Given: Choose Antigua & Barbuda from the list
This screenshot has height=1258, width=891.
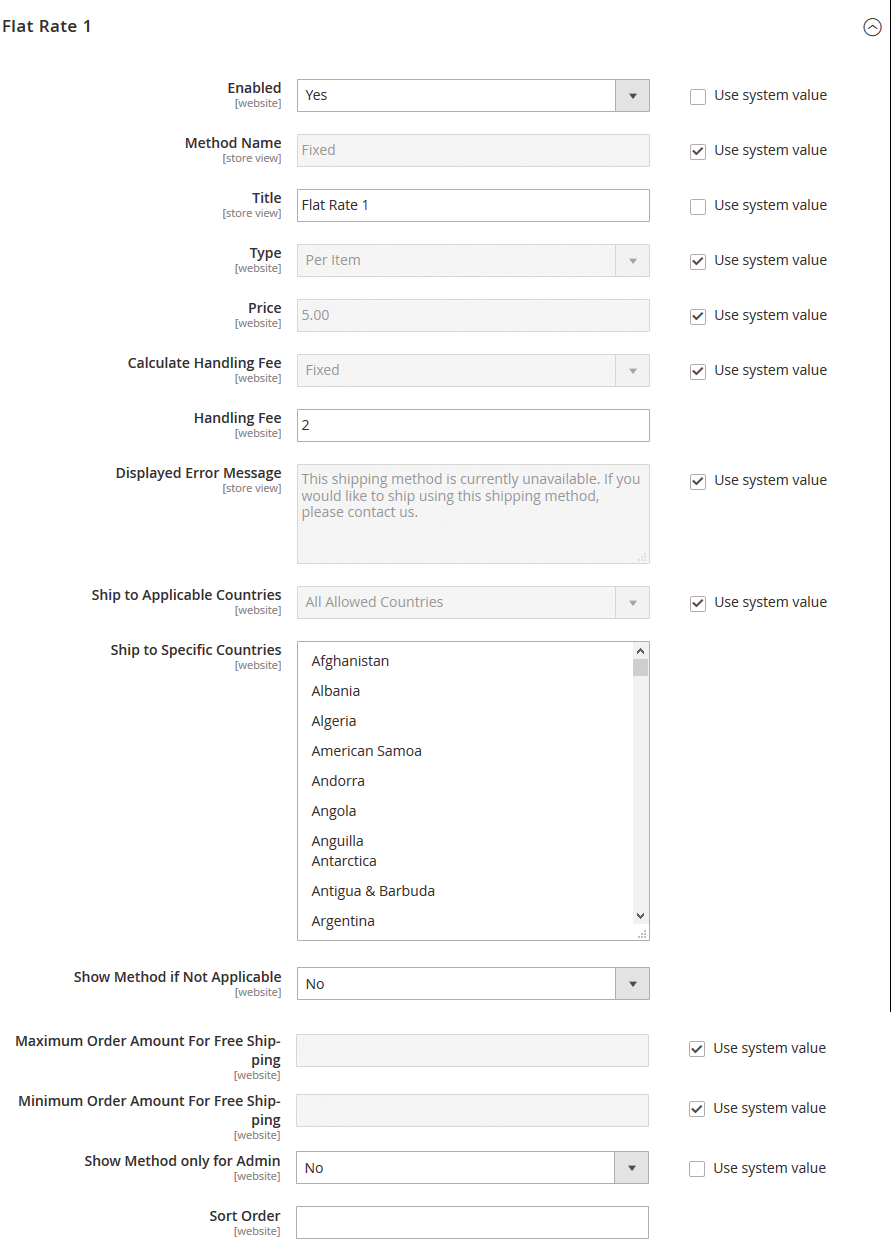Looking at the screenshot, I should tap(373, 891).
